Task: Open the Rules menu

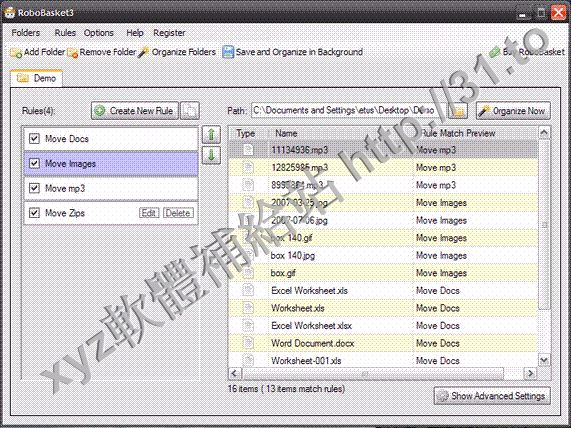Action: point(65,33)
